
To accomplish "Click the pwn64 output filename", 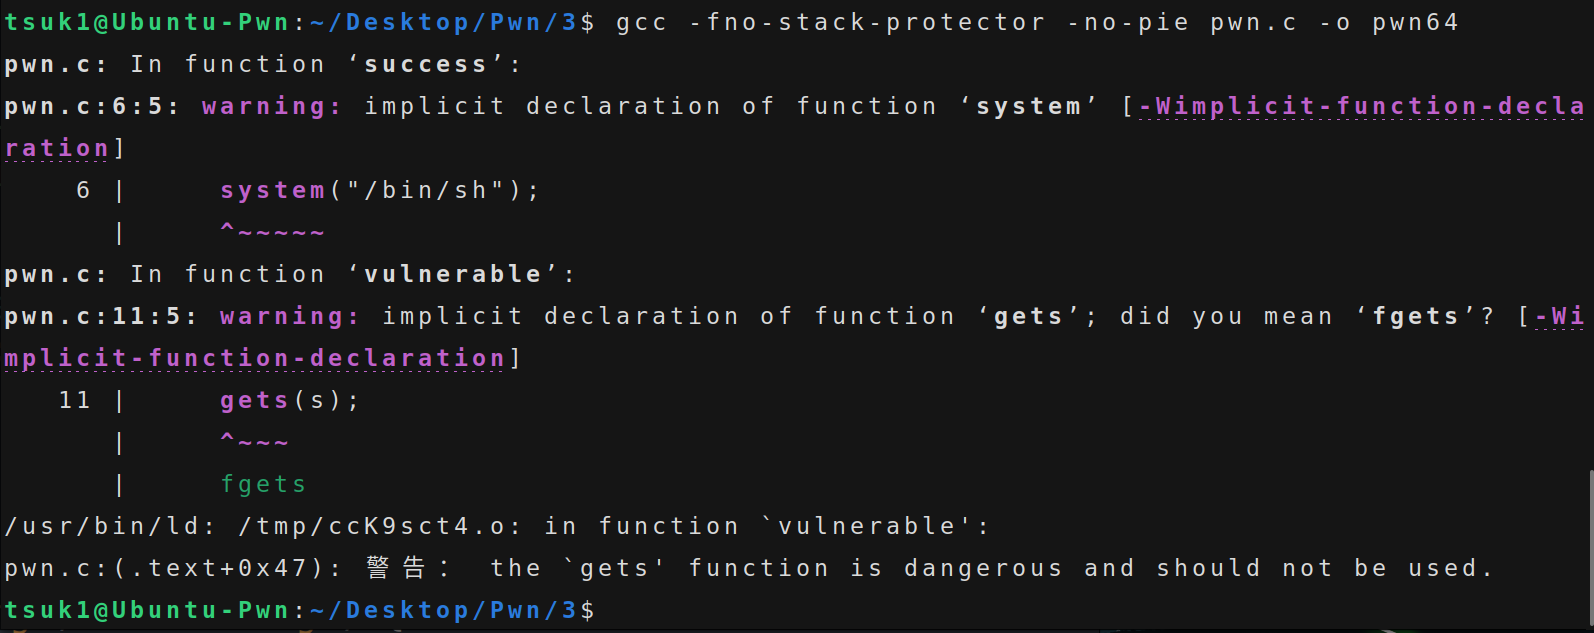I will pos(1415,23).
